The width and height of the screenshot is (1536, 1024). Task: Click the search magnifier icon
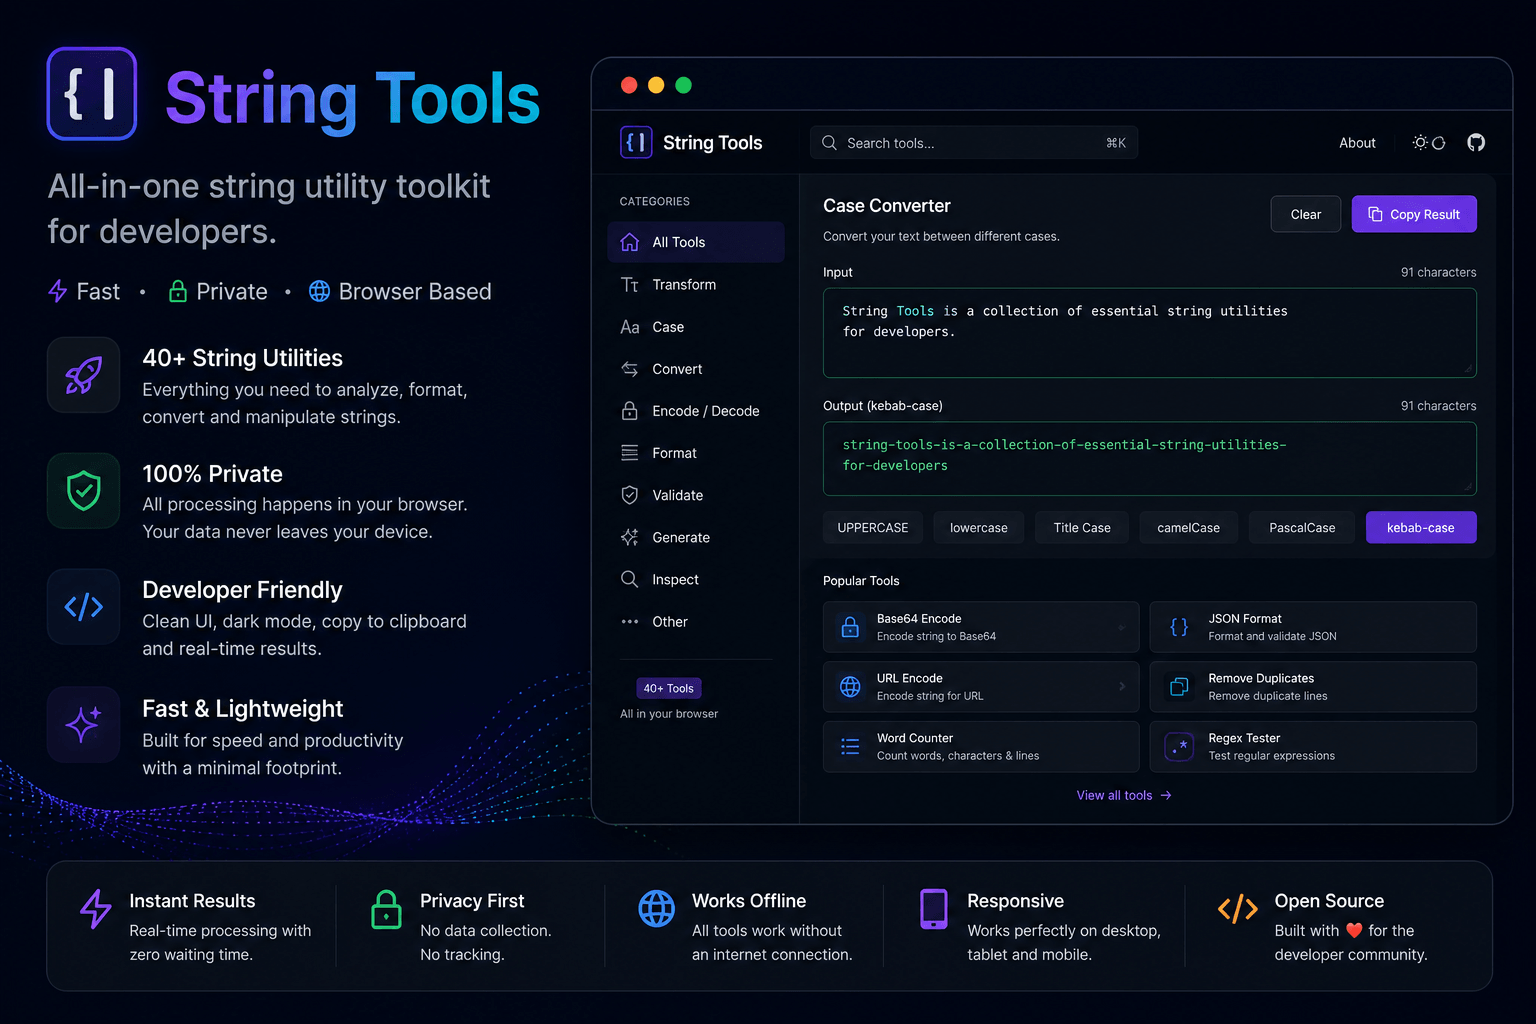pos(829,143)
